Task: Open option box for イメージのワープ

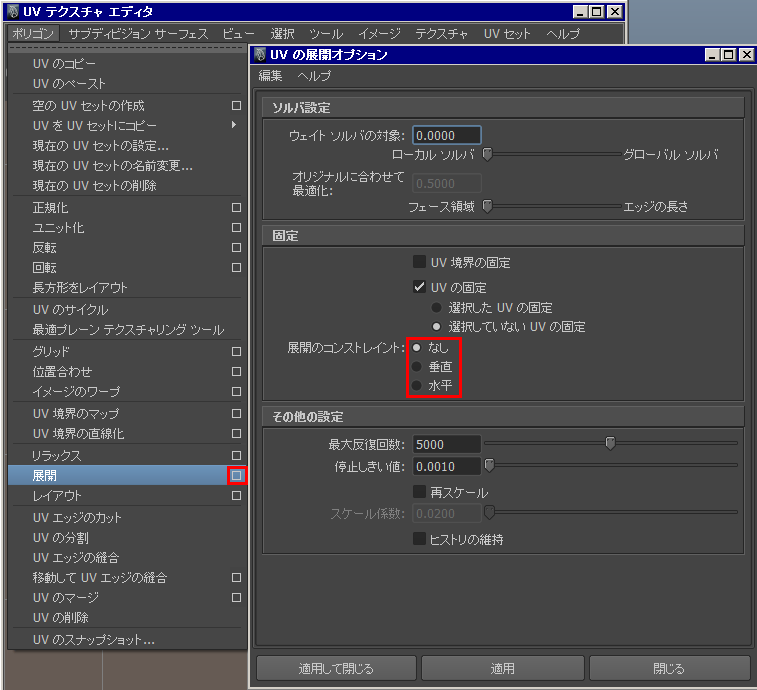Action: click(x=236, y=392)
